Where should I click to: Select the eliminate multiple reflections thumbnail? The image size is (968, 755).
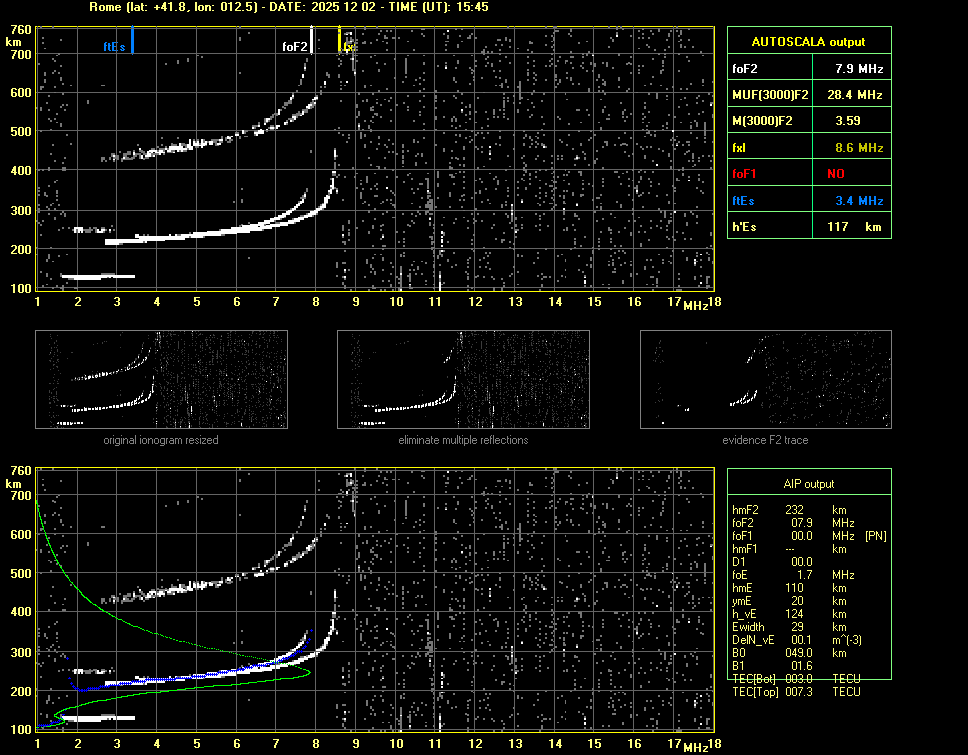(463, 379)
